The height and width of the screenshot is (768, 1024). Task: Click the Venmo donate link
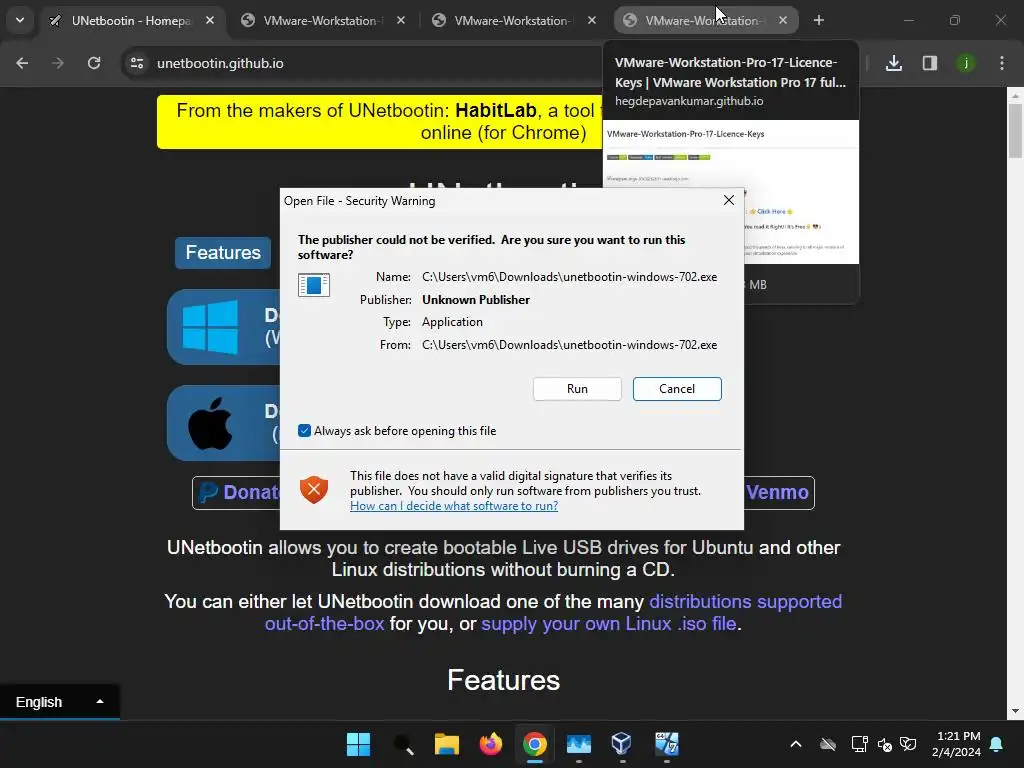point(778,492)
